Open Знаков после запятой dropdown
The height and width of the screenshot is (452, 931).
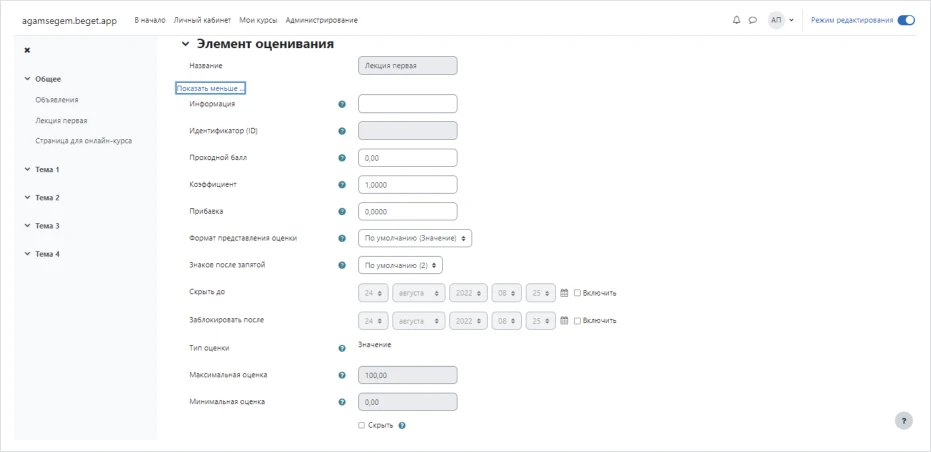400,265
